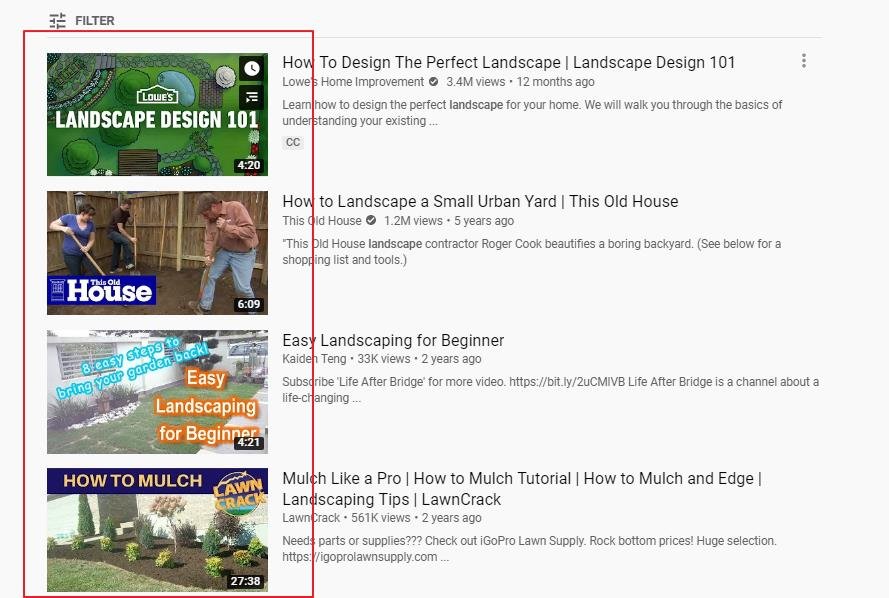Open title Easy Landscaping for Beginner
The width and height of the screenshot is (889, 598).
click(x=393, y=340)
